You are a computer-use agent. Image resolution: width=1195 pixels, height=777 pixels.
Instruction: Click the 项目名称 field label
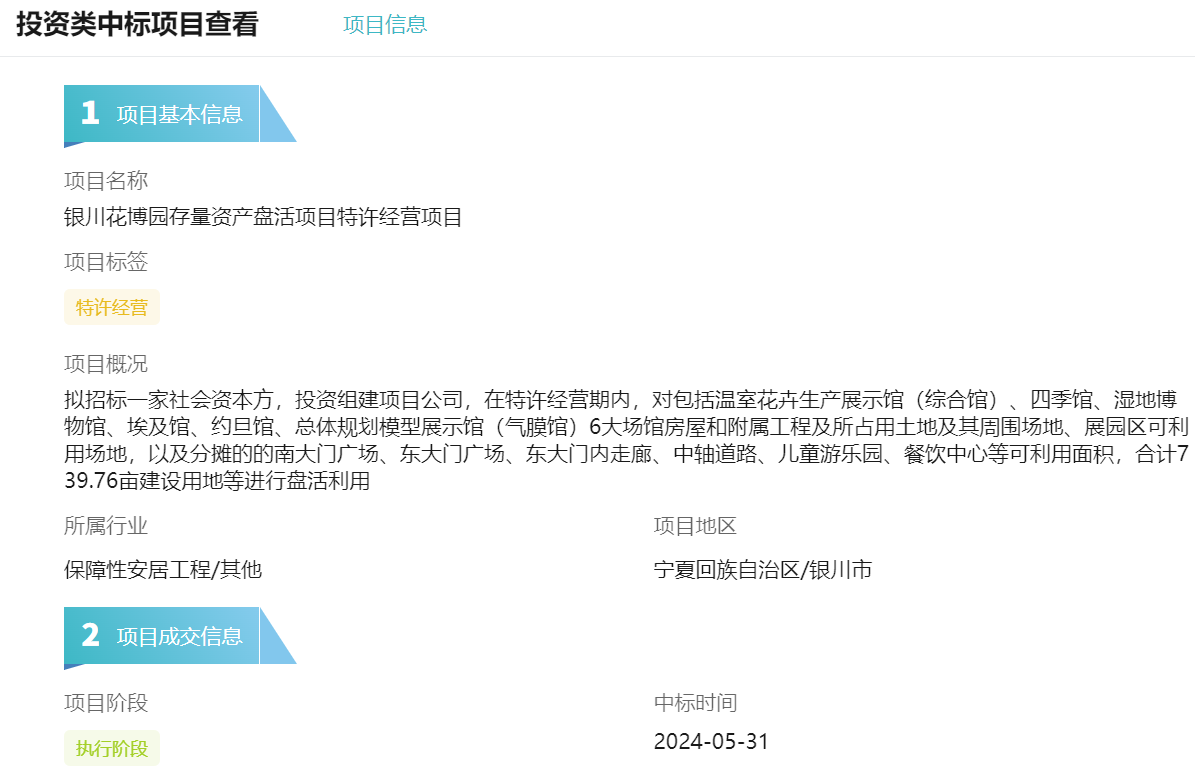106,181
